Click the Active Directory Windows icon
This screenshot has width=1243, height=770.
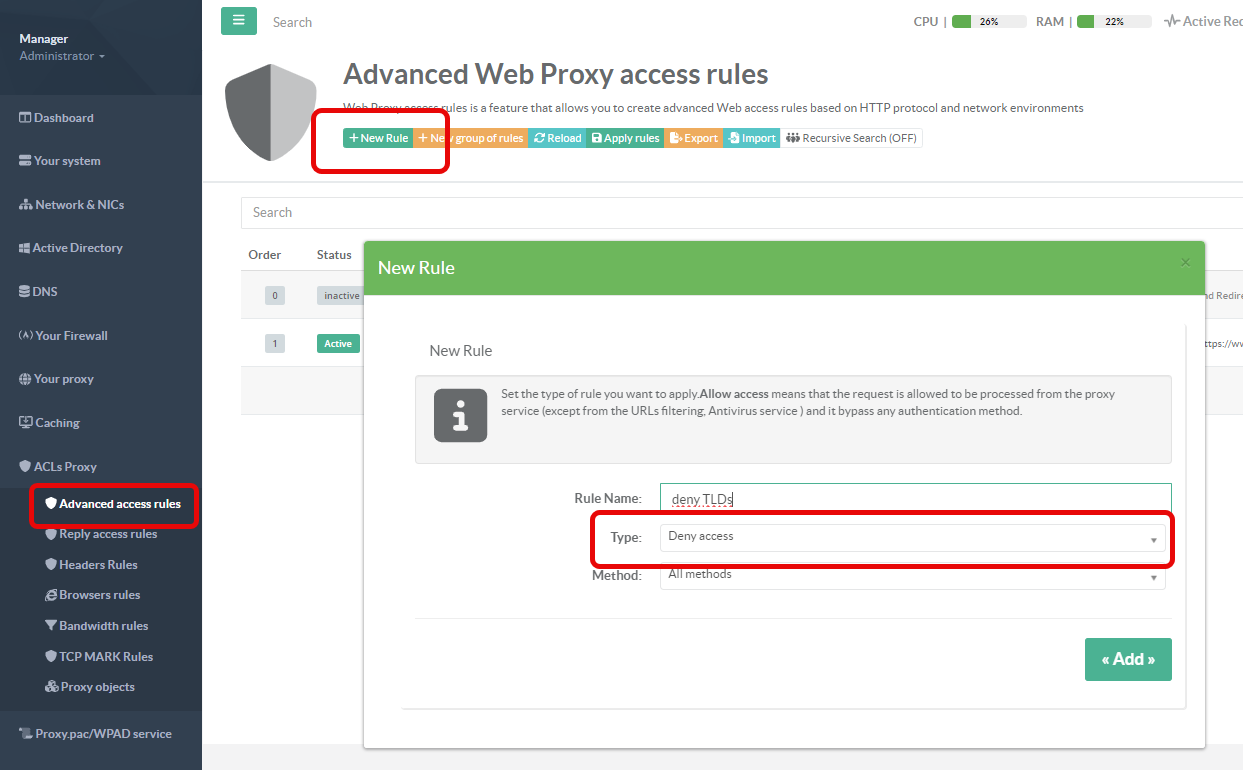(x=26, y=248)
